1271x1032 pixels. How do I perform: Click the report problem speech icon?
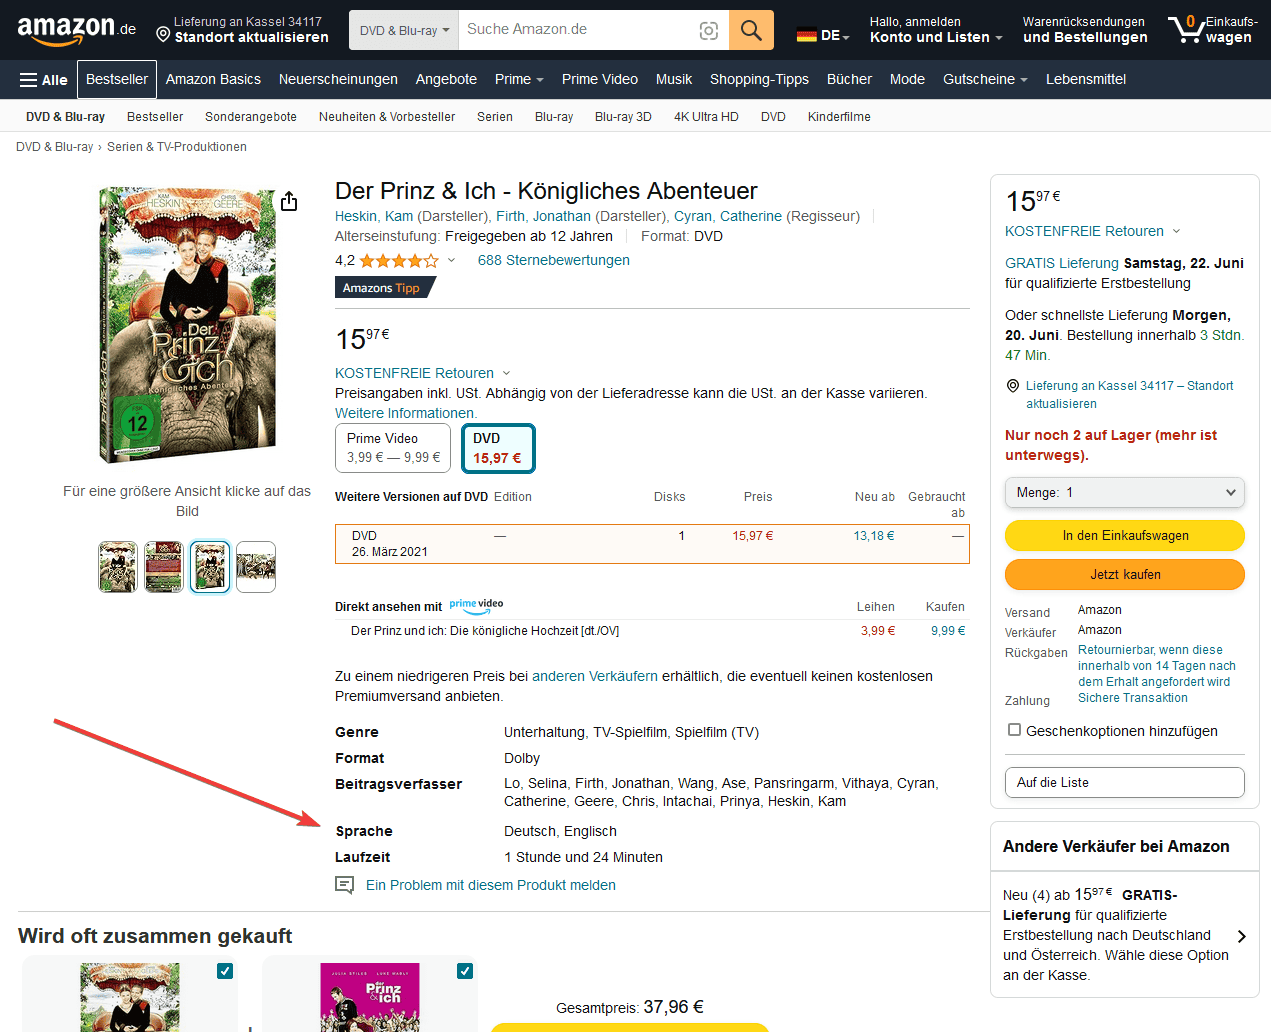pos(345,885)
